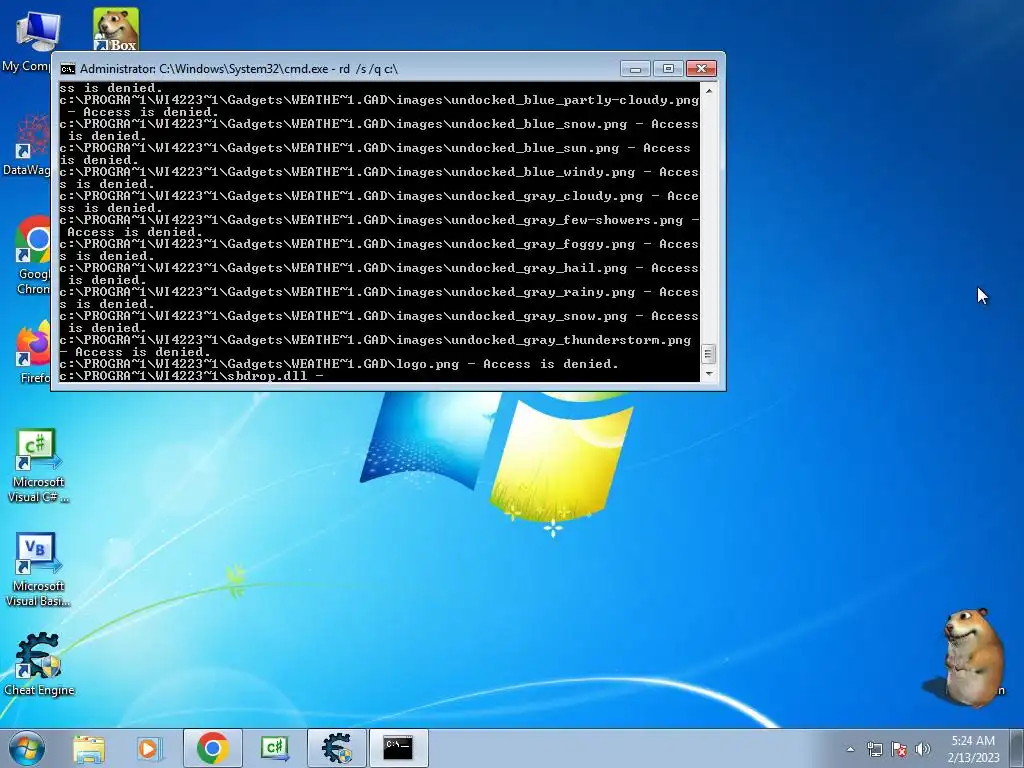
Task: Click the network status tray icon
Action: coord(874,749)
